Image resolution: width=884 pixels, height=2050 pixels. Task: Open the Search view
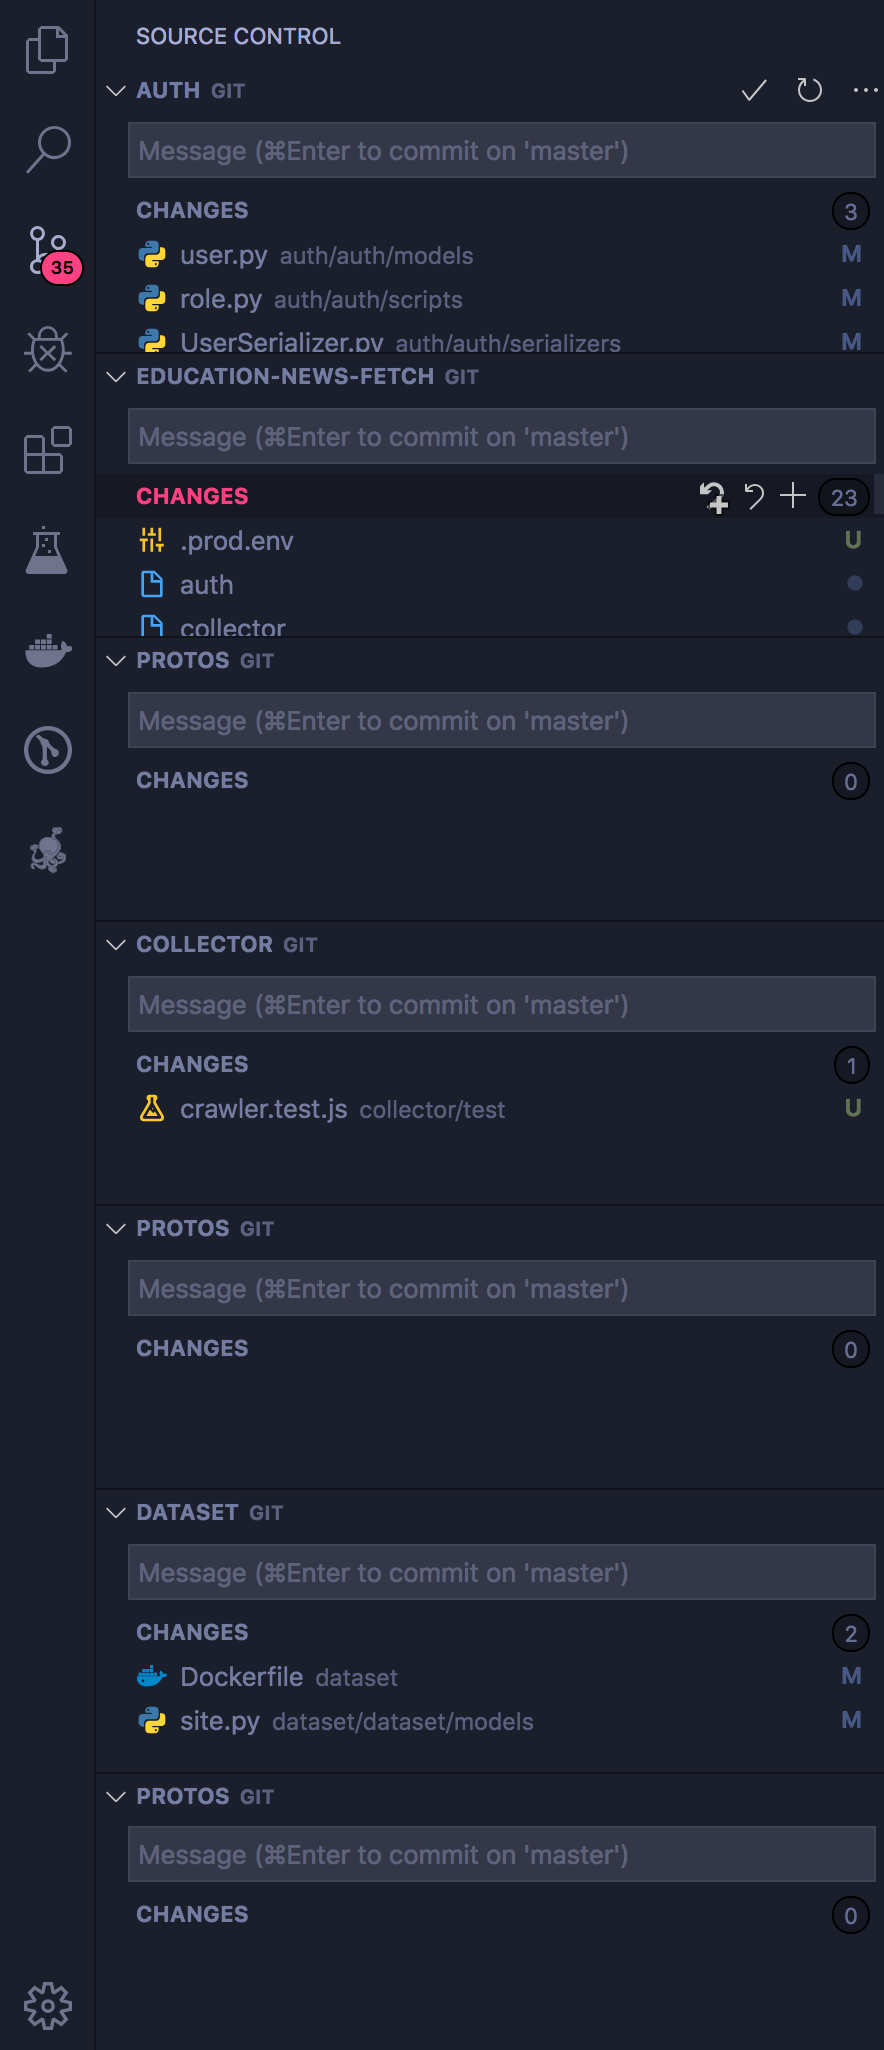tap(47, 150)
